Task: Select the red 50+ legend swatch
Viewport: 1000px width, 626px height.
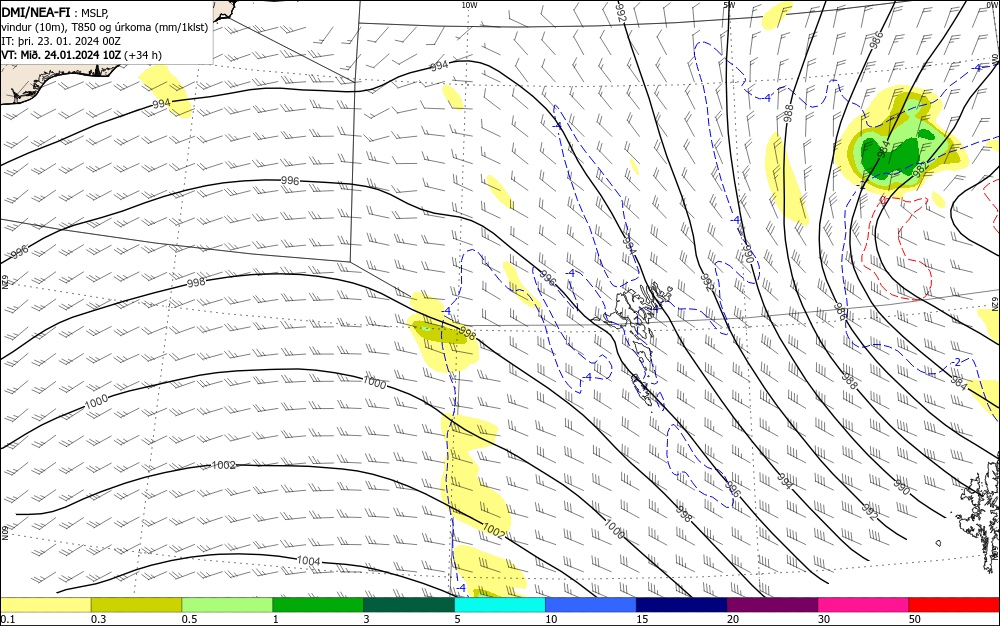Action: pyautogui.click(x=954, y=605)
